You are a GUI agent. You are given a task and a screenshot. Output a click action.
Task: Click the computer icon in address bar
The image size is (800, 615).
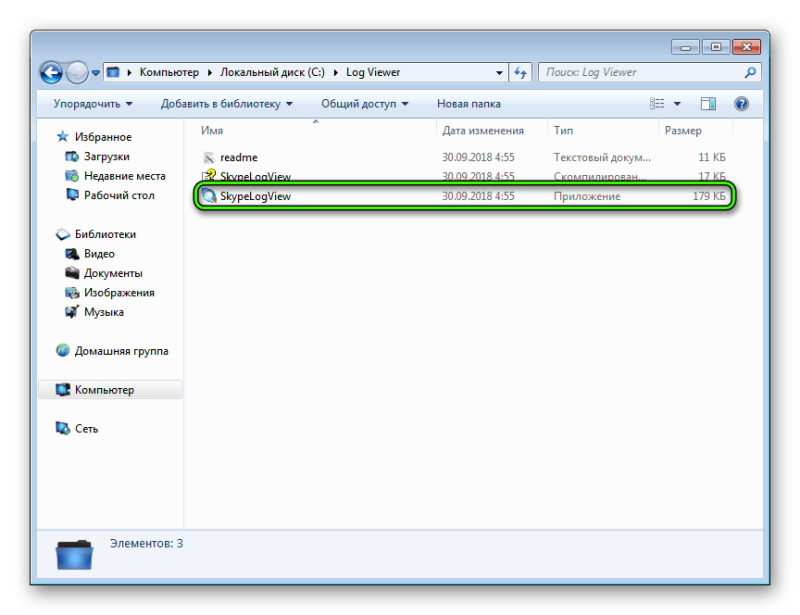(x=113, y=72)
